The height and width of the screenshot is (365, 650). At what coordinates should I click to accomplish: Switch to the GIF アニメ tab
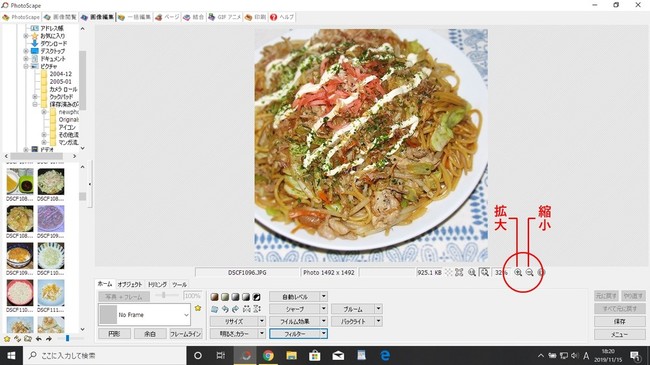point(224,17)
